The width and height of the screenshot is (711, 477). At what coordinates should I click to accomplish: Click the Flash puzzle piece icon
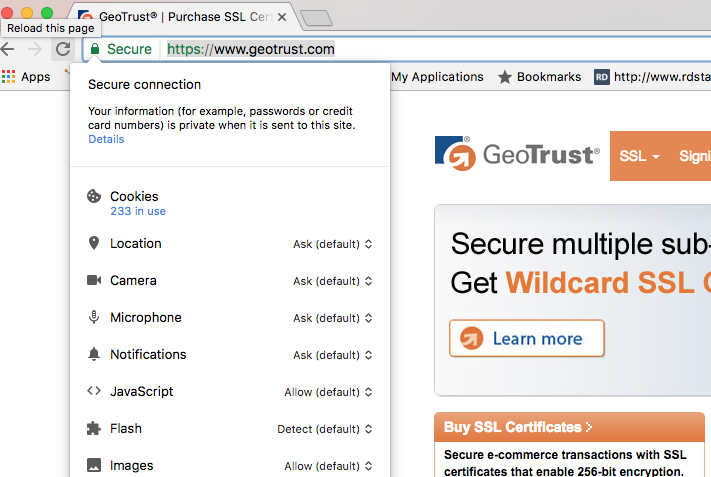(94, 428)
